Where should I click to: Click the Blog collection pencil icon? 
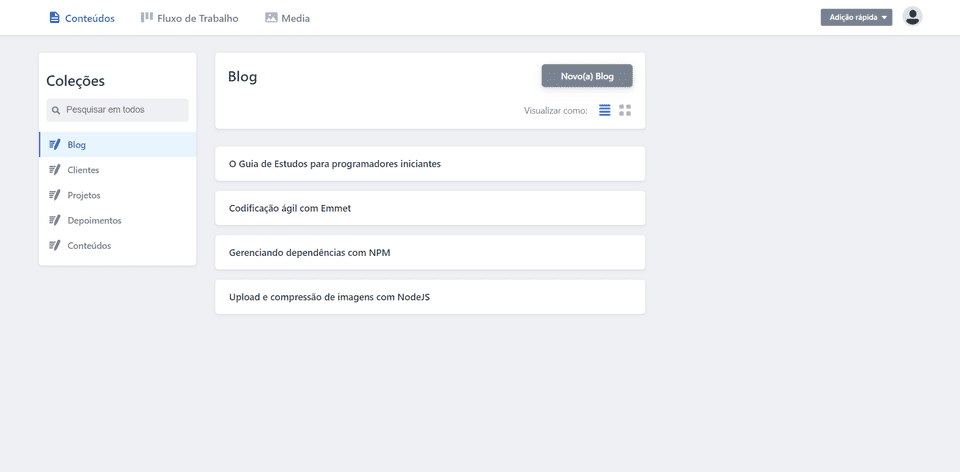pyautogui.click(x=54, y=145)
